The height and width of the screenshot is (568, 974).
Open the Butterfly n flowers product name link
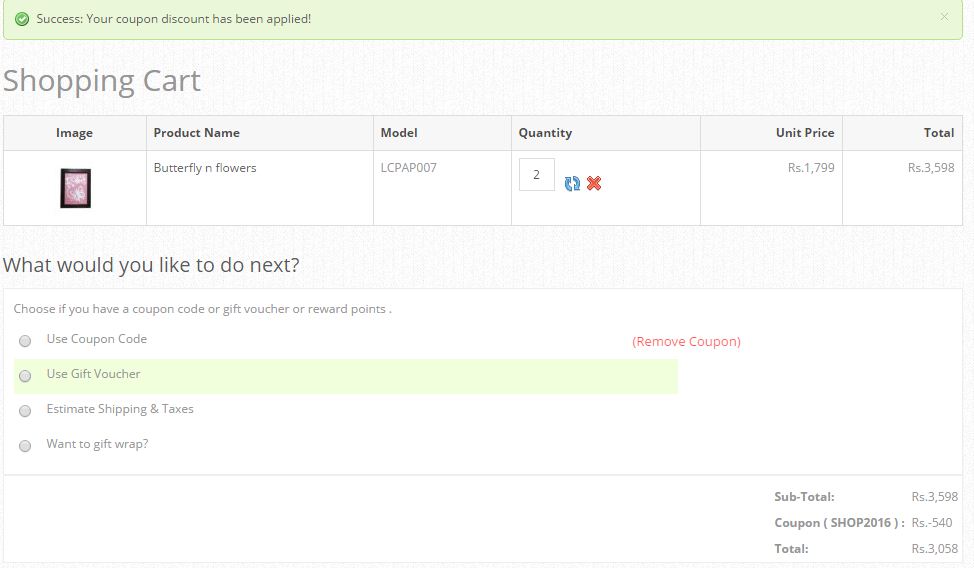pos(205,168)
